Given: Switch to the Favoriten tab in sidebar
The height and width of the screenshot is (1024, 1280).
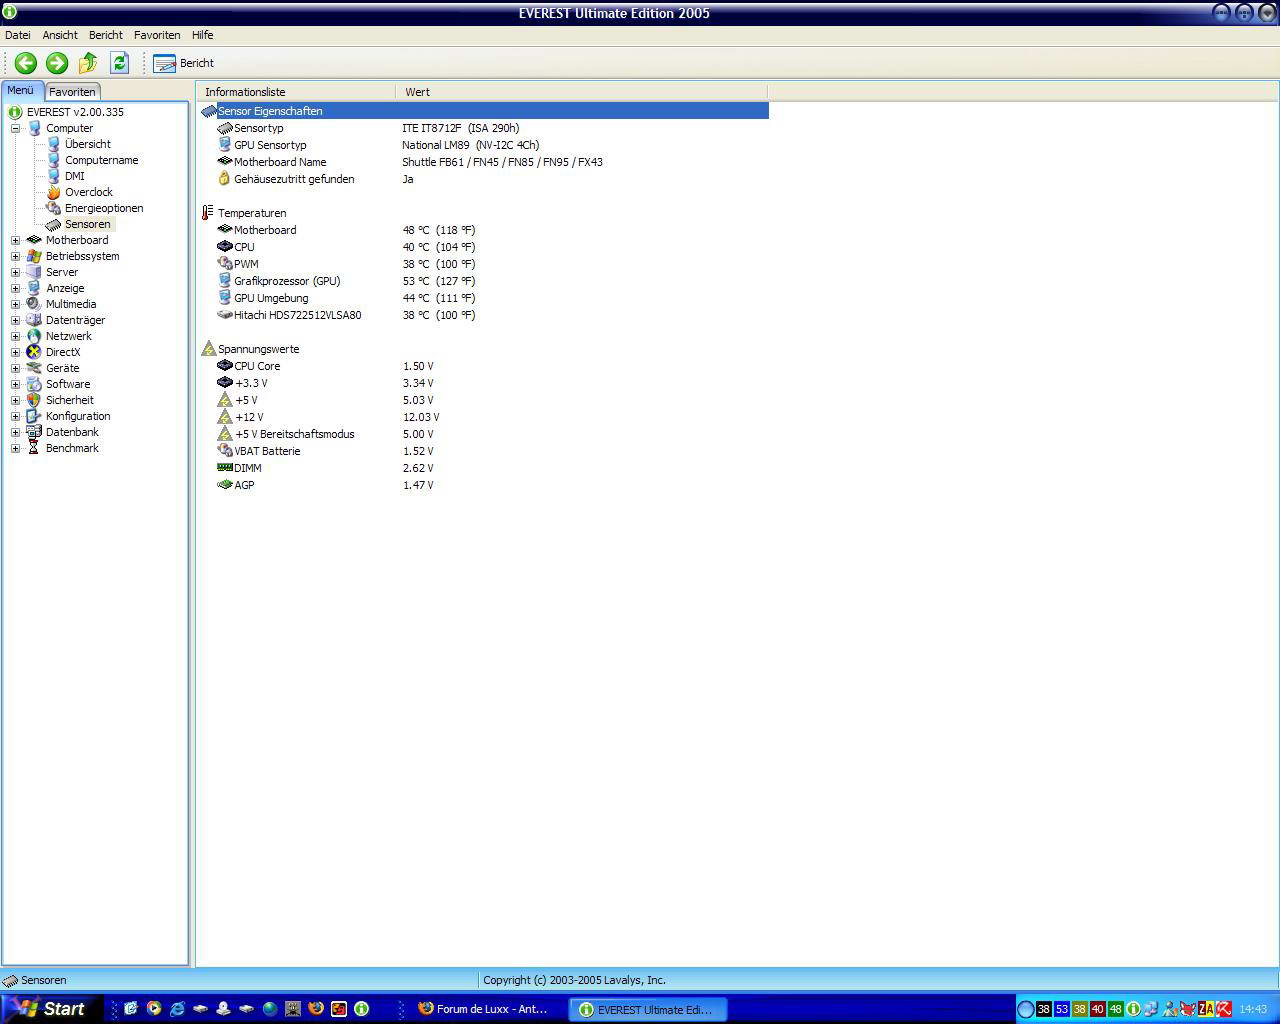Looking at the screenshot, I should click(x=73, y=91).
